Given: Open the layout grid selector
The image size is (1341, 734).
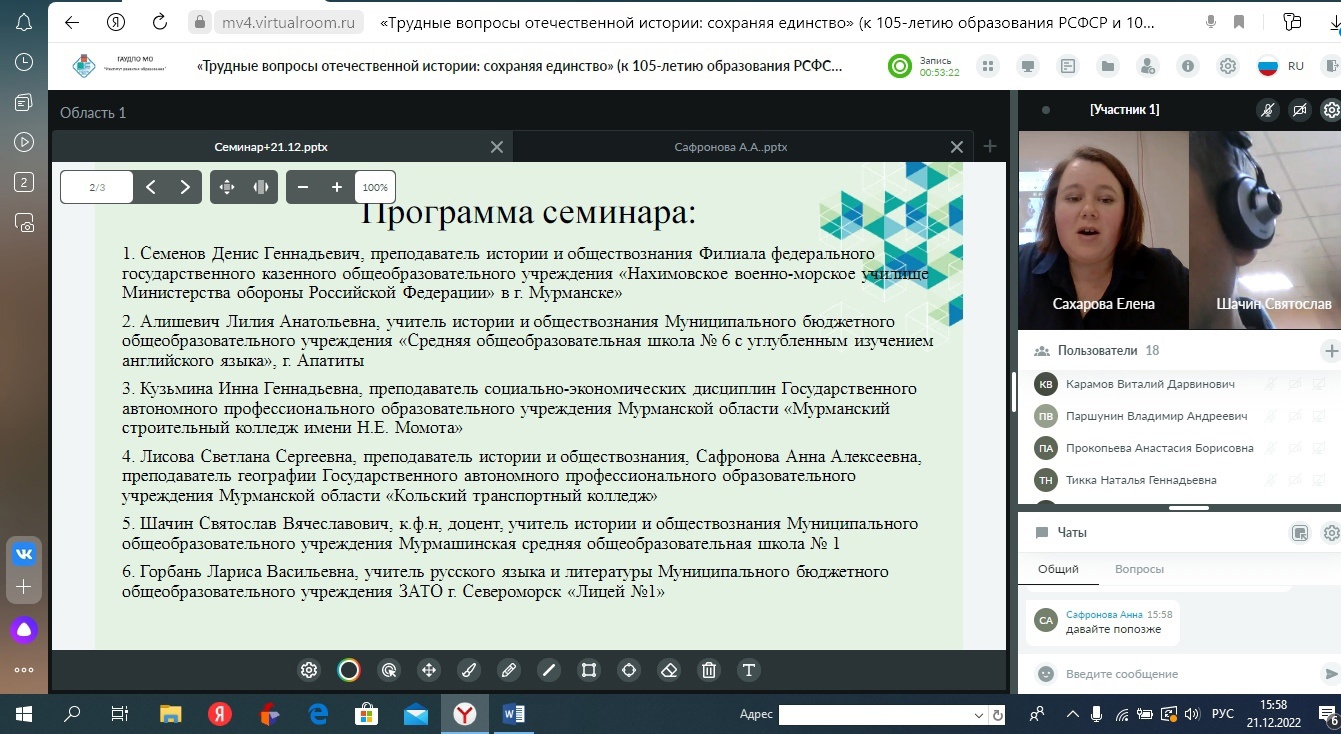Looking at the screenshot, I should [987, 66].
